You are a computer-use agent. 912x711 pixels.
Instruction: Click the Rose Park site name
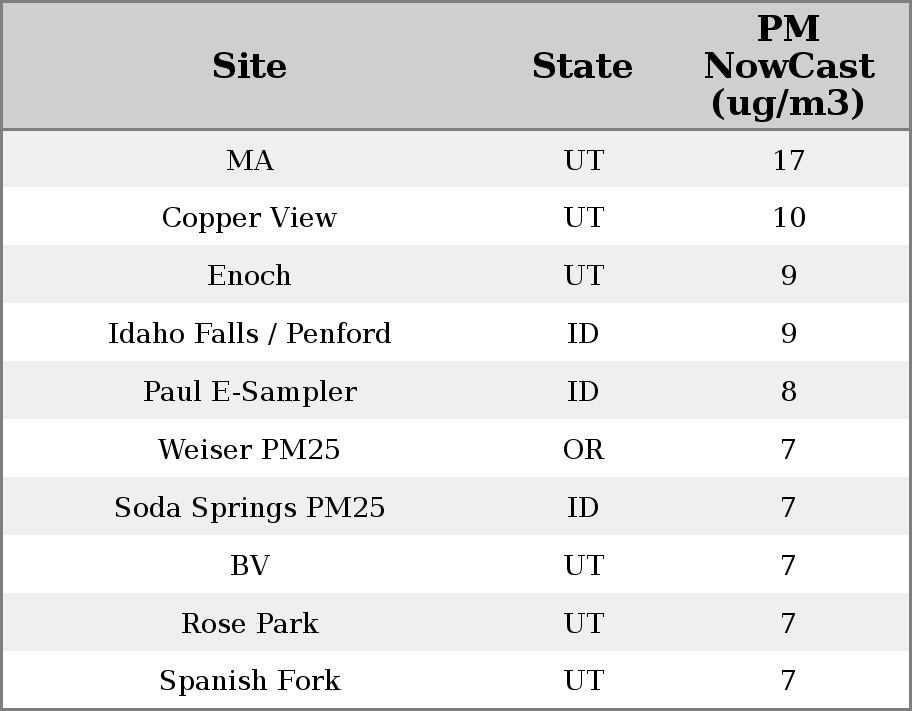249,624
